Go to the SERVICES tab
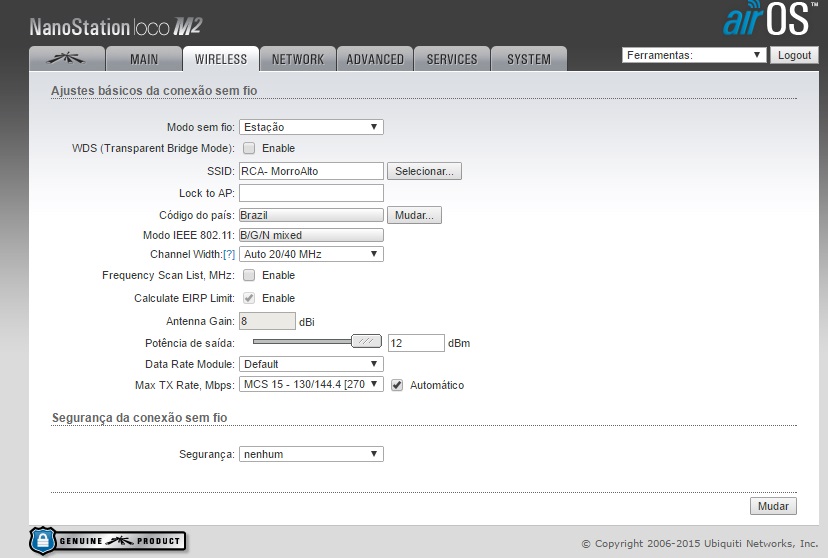The width and height of the screenshot is (828, 558). pyautogui.click(x=452, y=59)
